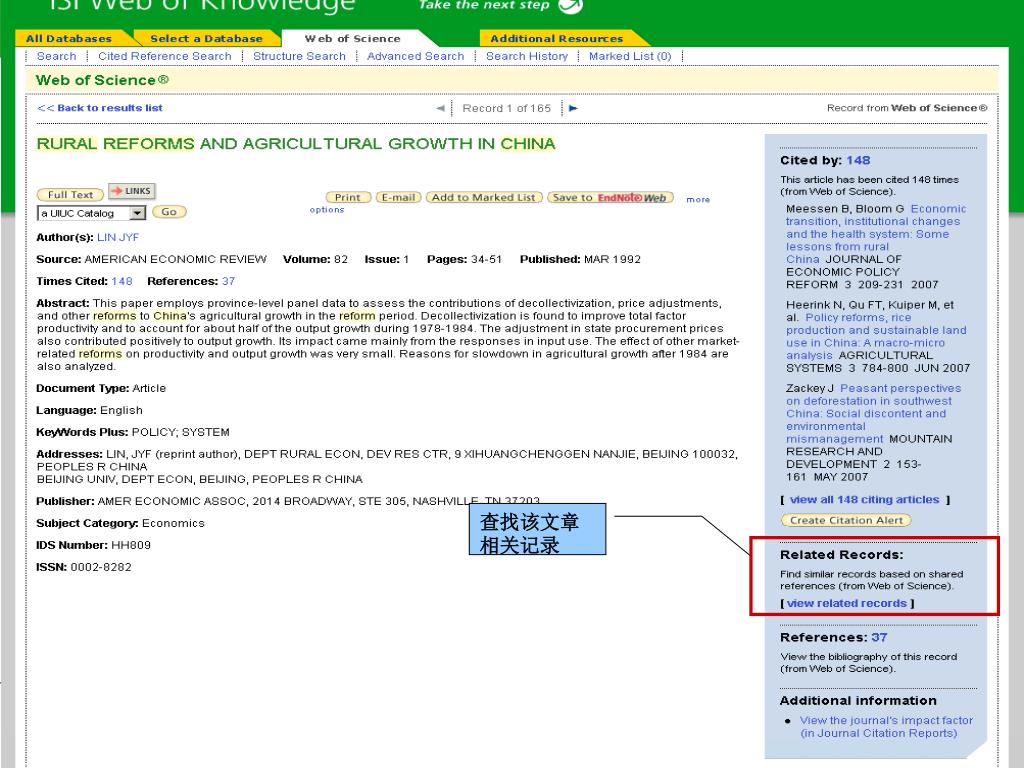
Task: Click IDS Number HH809 text
Action: pyautogui.click(x=93, y=545)
